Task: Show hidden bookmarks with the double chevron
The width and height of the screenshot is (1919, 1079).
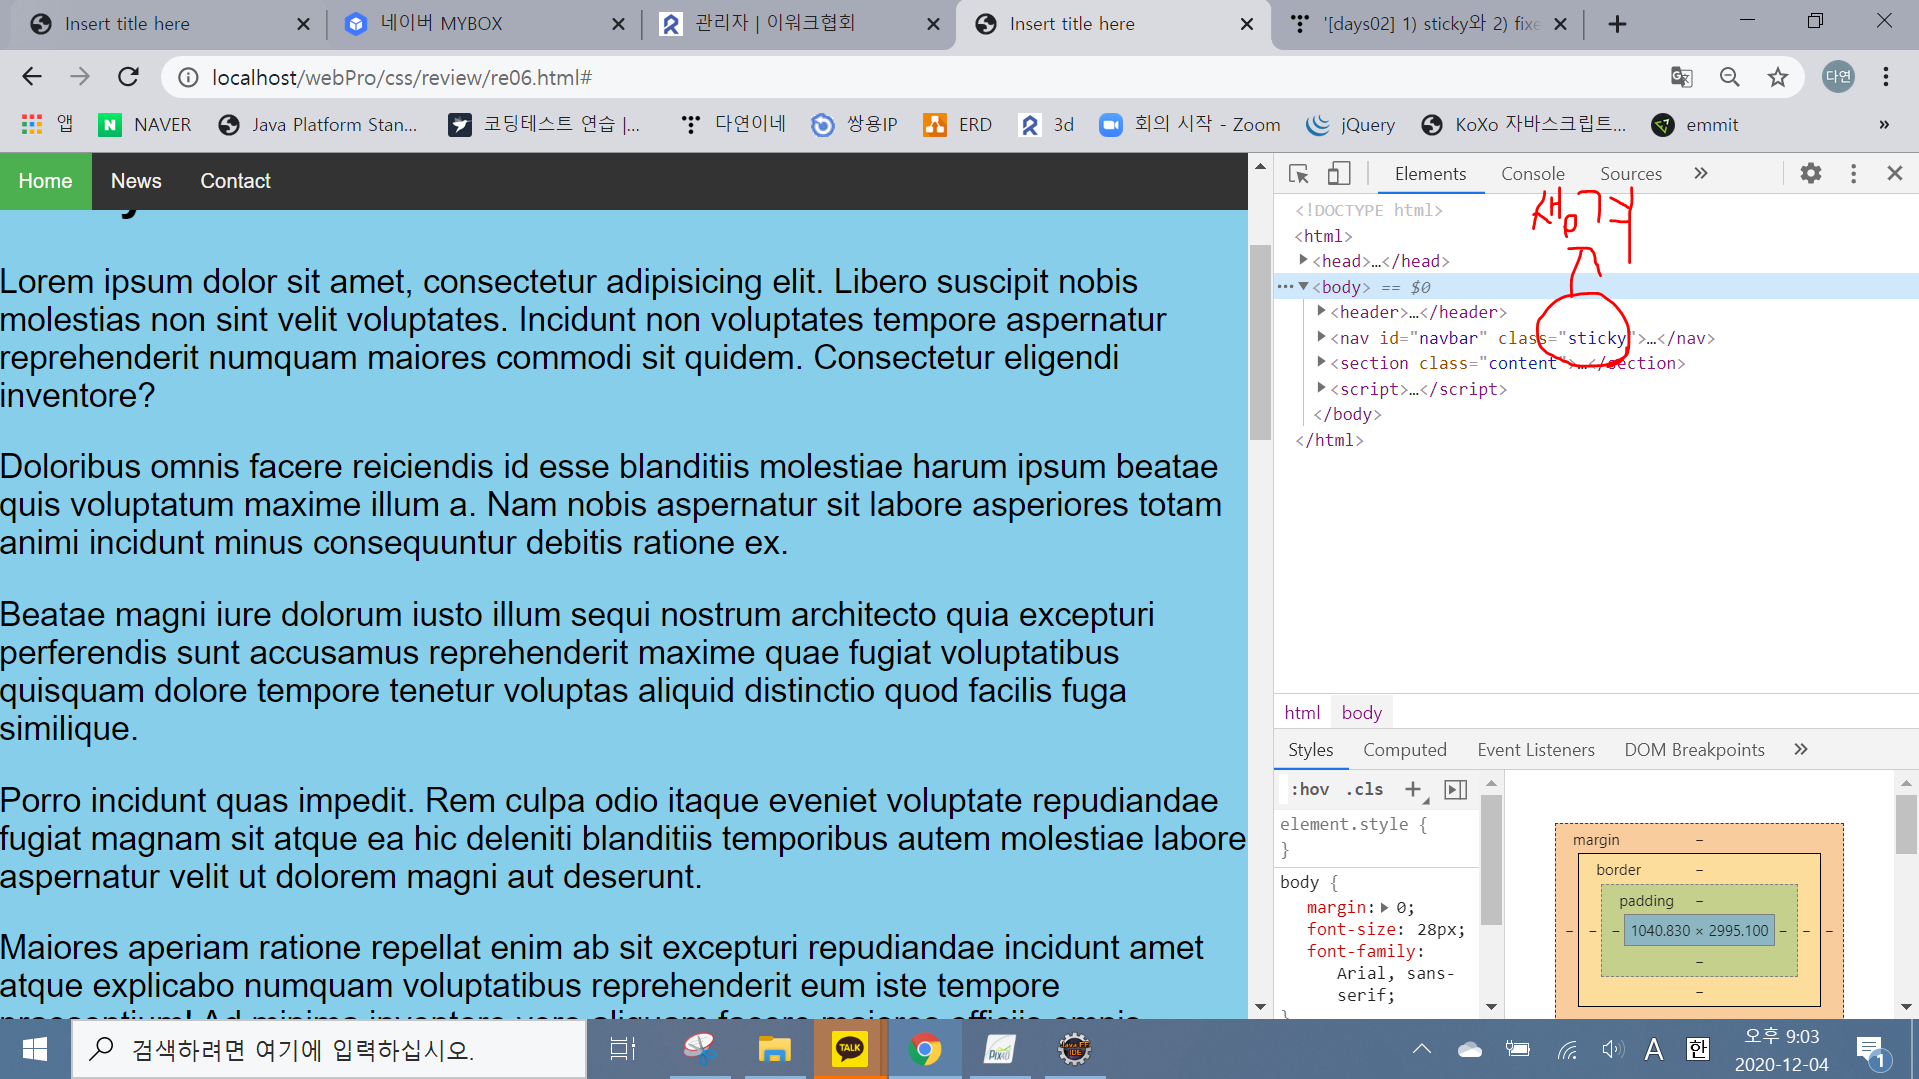Action: (1884, 124)
